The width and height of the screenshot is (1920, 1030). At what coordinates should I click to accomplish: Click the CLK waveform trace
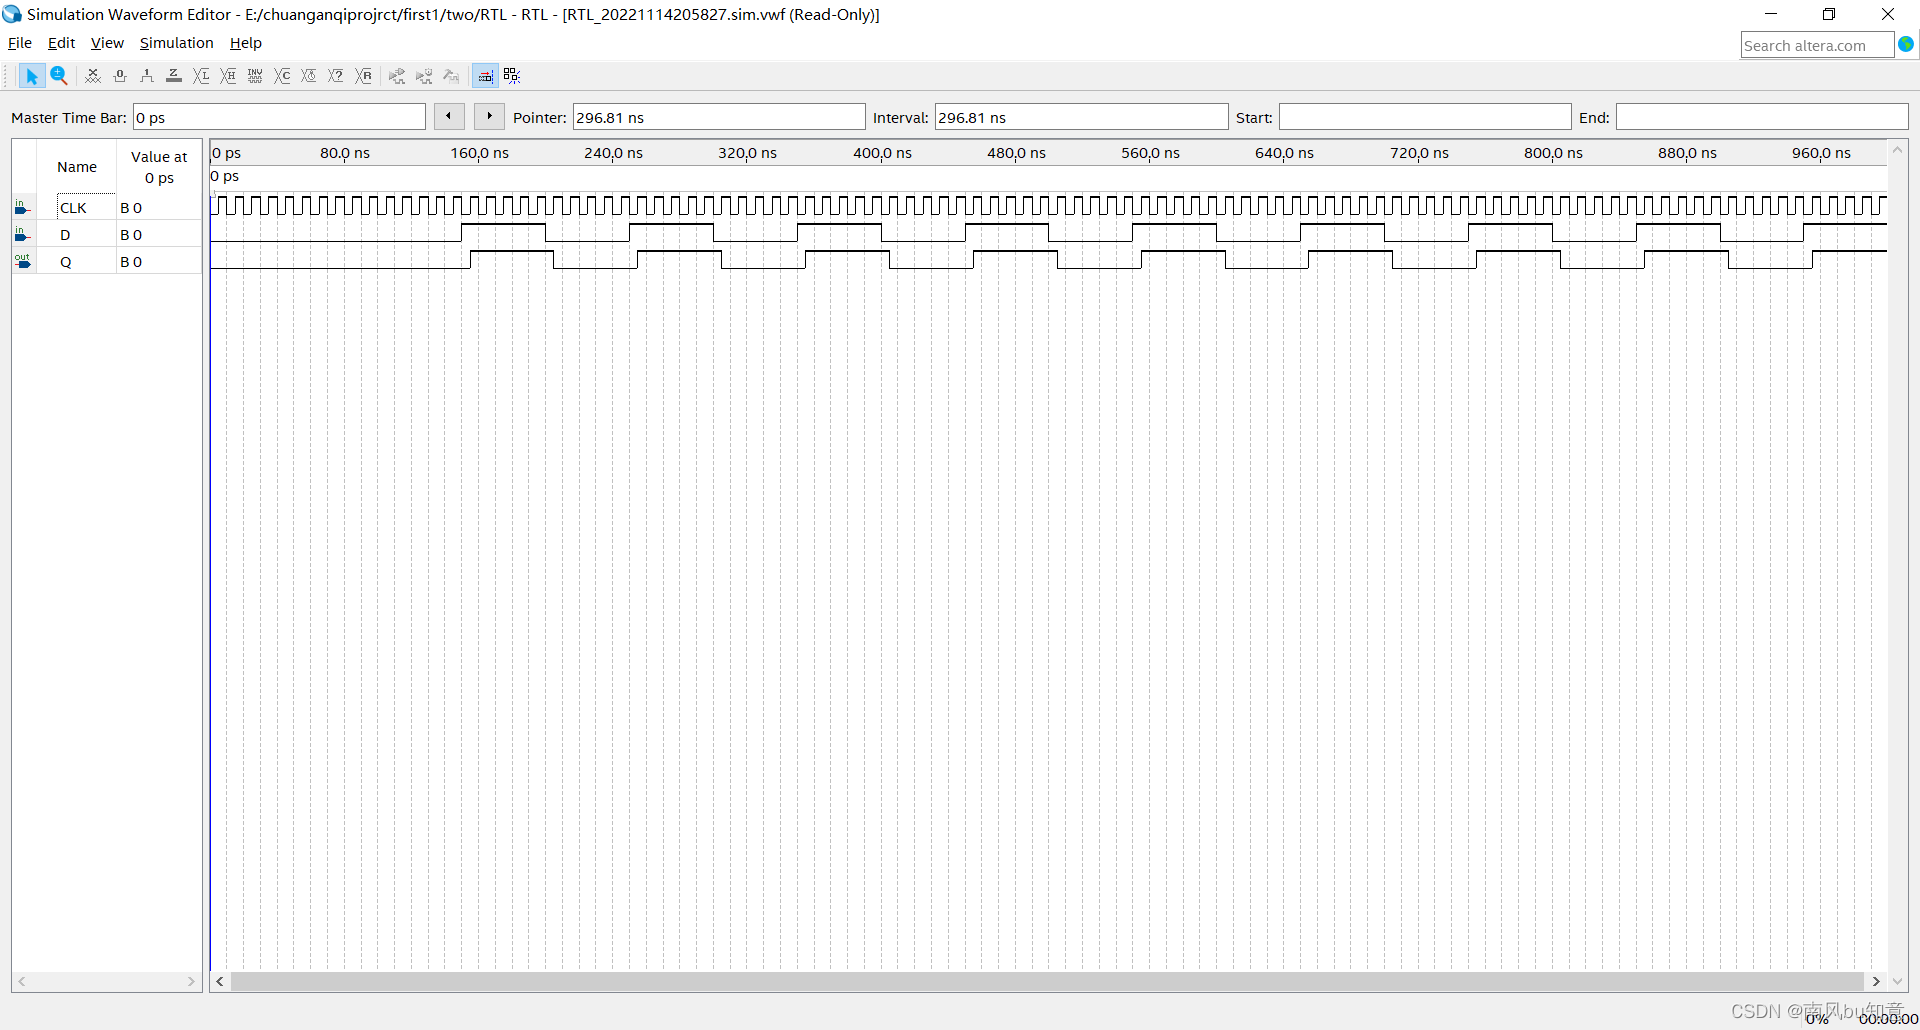pos(1048,206)
